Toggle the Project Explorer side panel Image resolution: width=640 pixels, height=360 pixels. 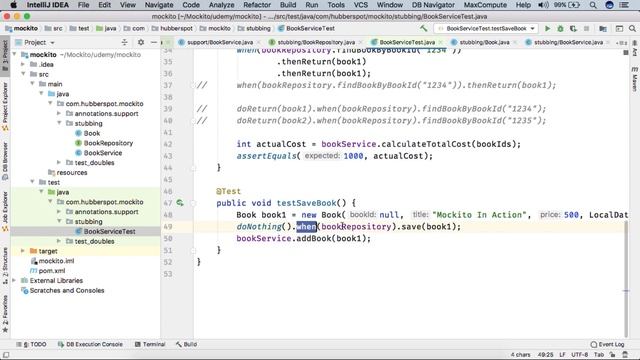5,107
